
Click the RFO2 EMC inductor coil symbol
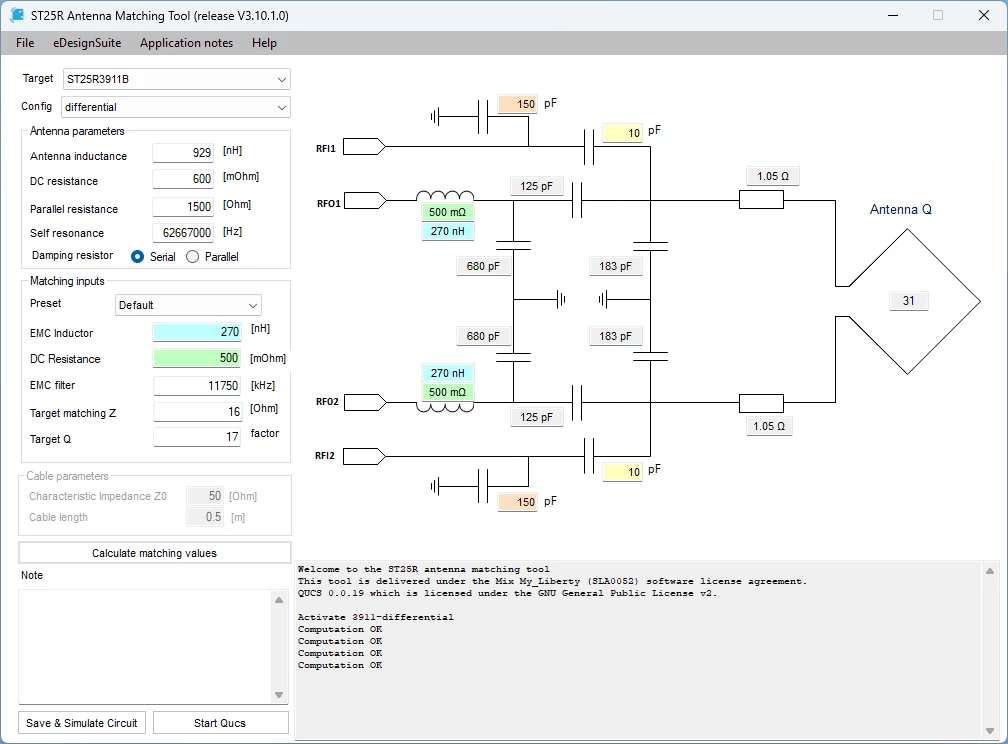(445, 407)
